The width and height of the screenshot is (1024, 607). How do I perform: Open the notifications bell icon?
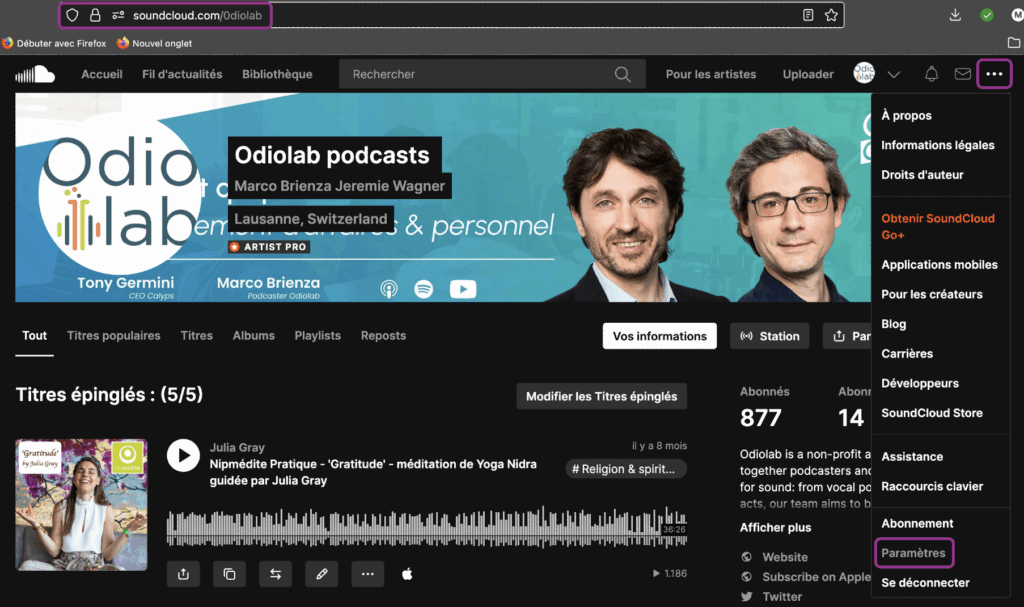931,74
